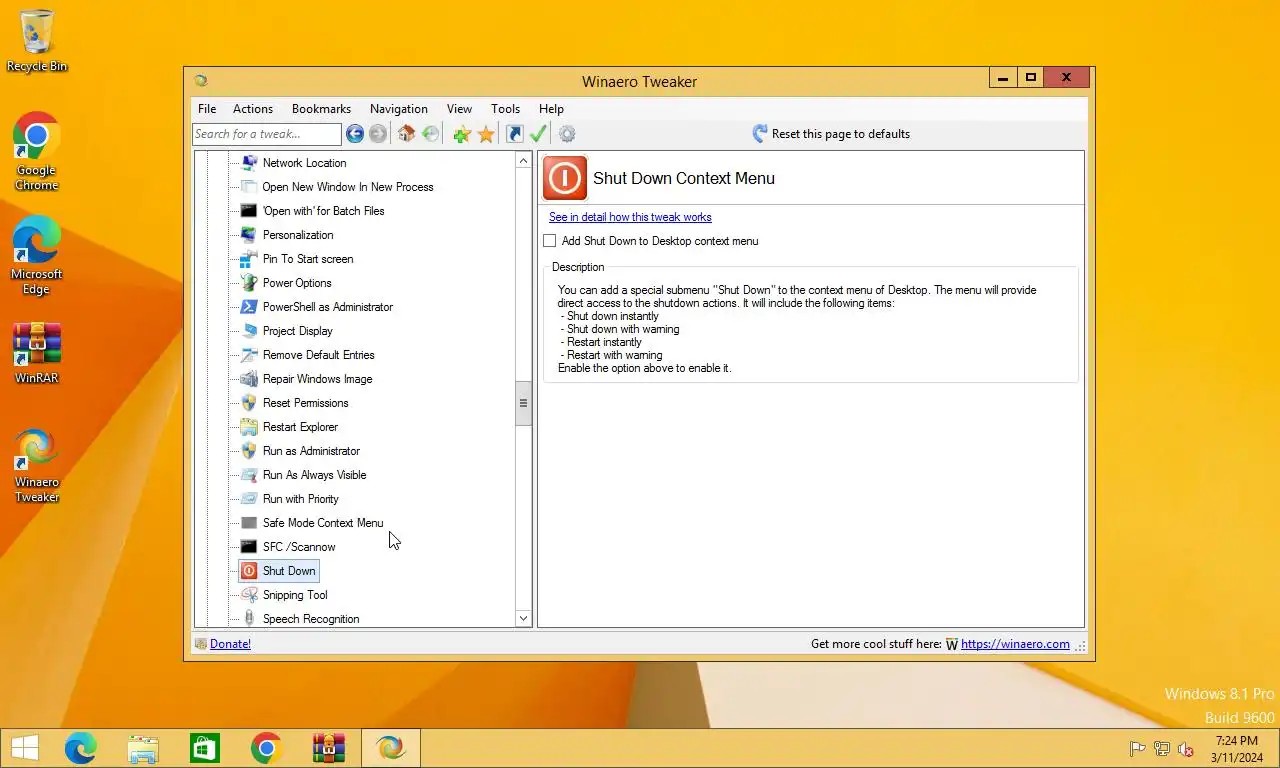
Task: Go to the Home page icon
Action: 406,134
